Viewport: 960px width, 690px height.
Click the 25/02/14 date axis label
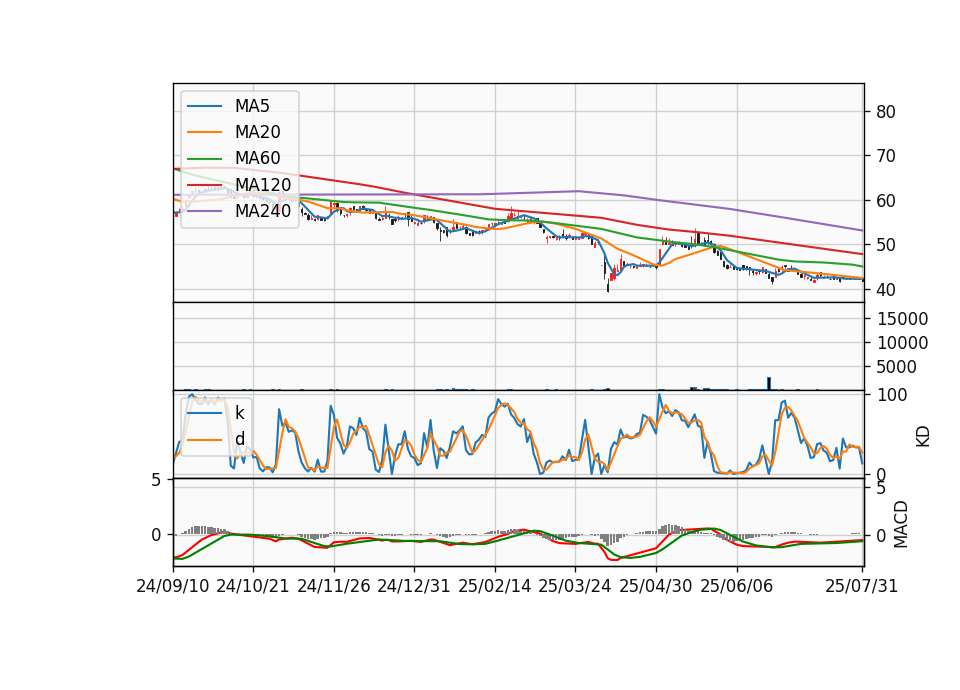(495, 587)
